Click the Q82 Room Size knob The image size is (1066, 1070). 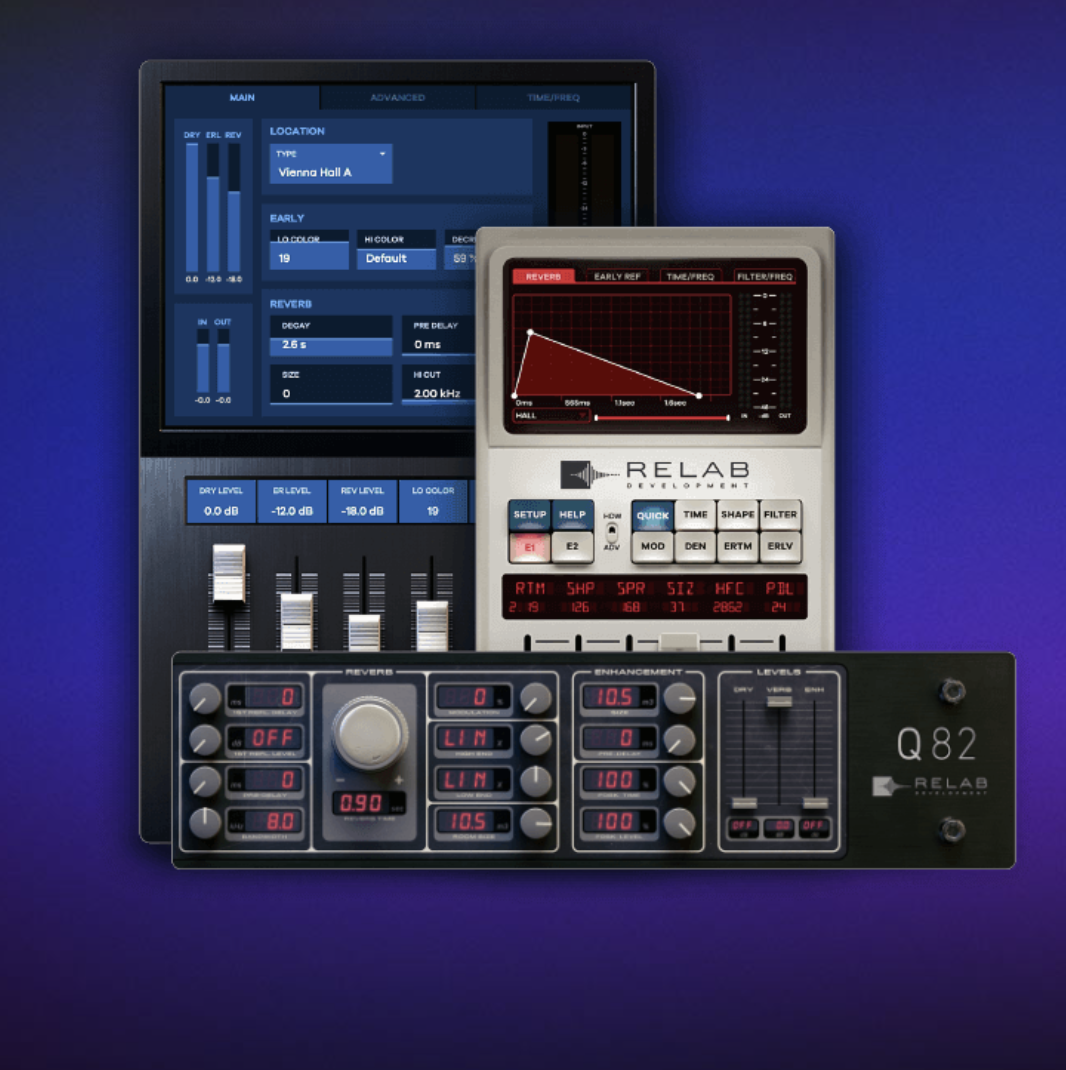pyautogui.click(x=536, y=823)
